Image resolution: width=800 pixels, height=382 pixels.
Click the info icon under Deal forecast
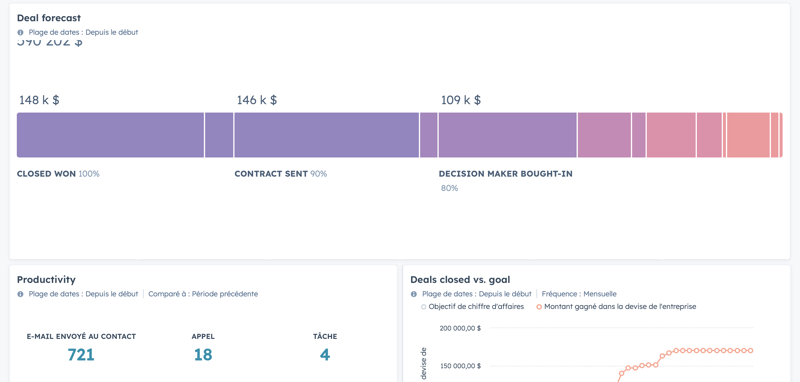(20, 32)
